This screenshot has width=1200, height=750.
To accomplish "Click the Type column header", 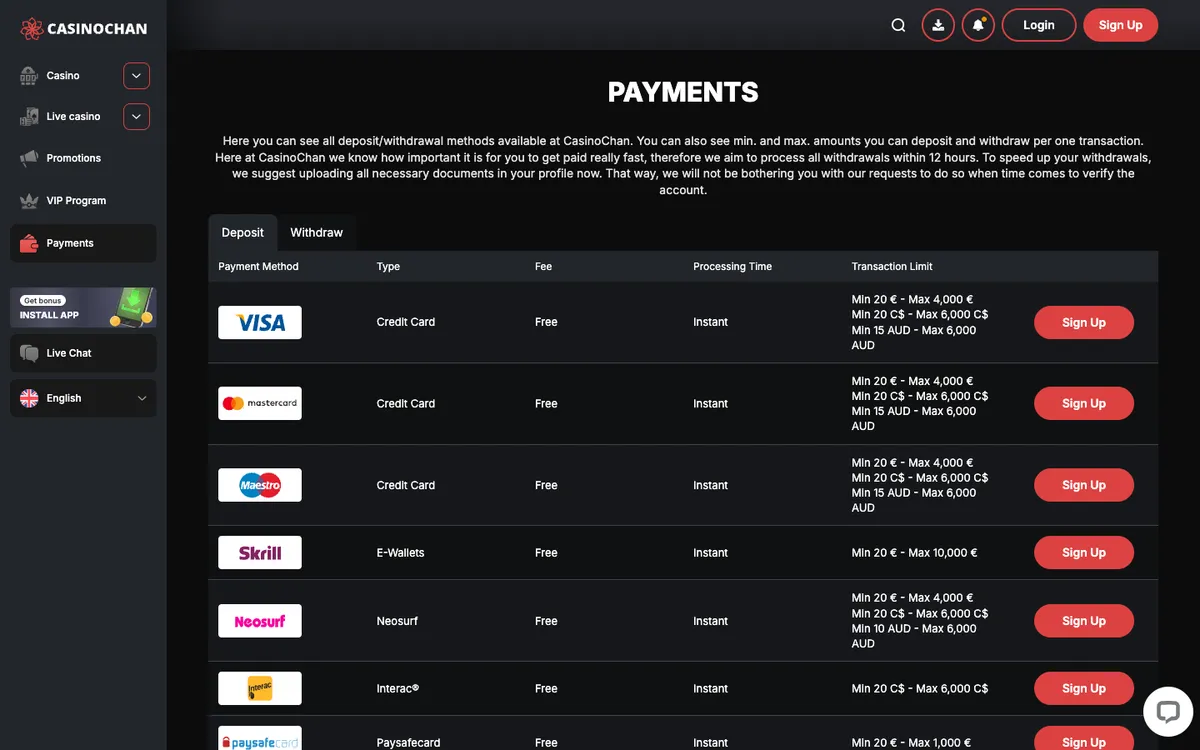I will tap(388, 267).
